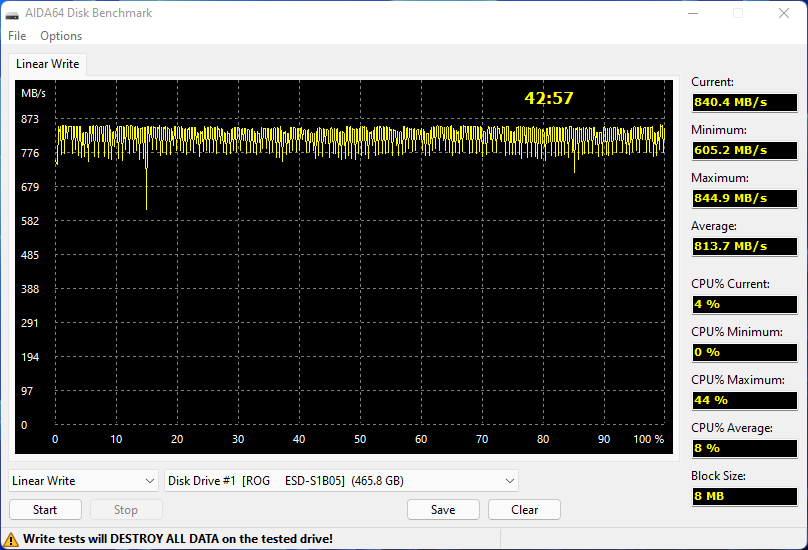Select the Linear Write tab
Screen dimensions: 808x550
(x=47, y=64)
